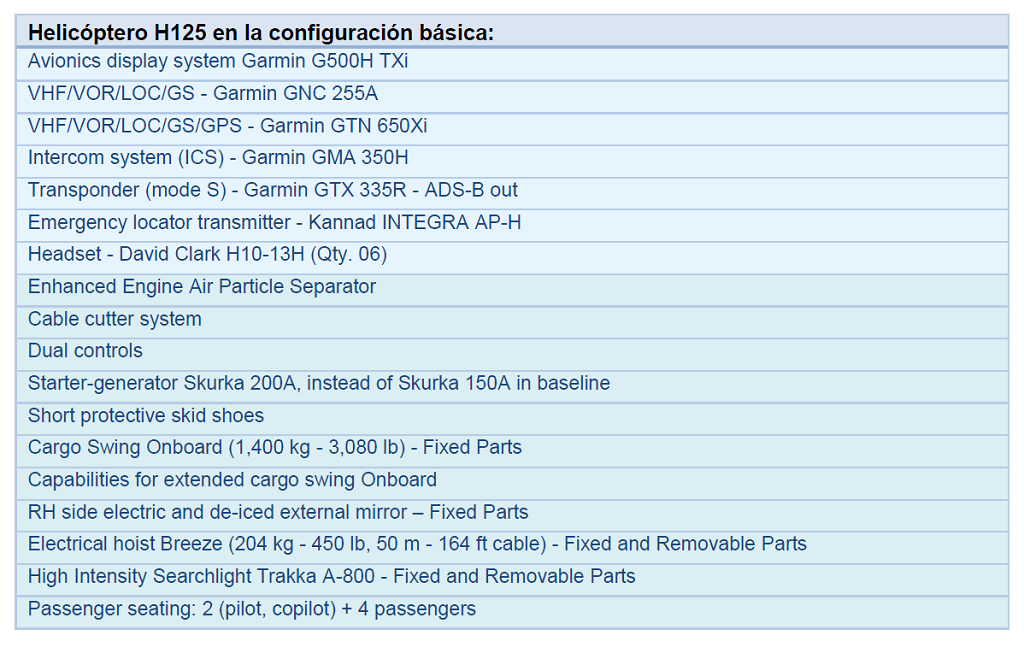Select the Emergency locator transmitter Kannad row

pyautogui.click(x=512, y=225)
